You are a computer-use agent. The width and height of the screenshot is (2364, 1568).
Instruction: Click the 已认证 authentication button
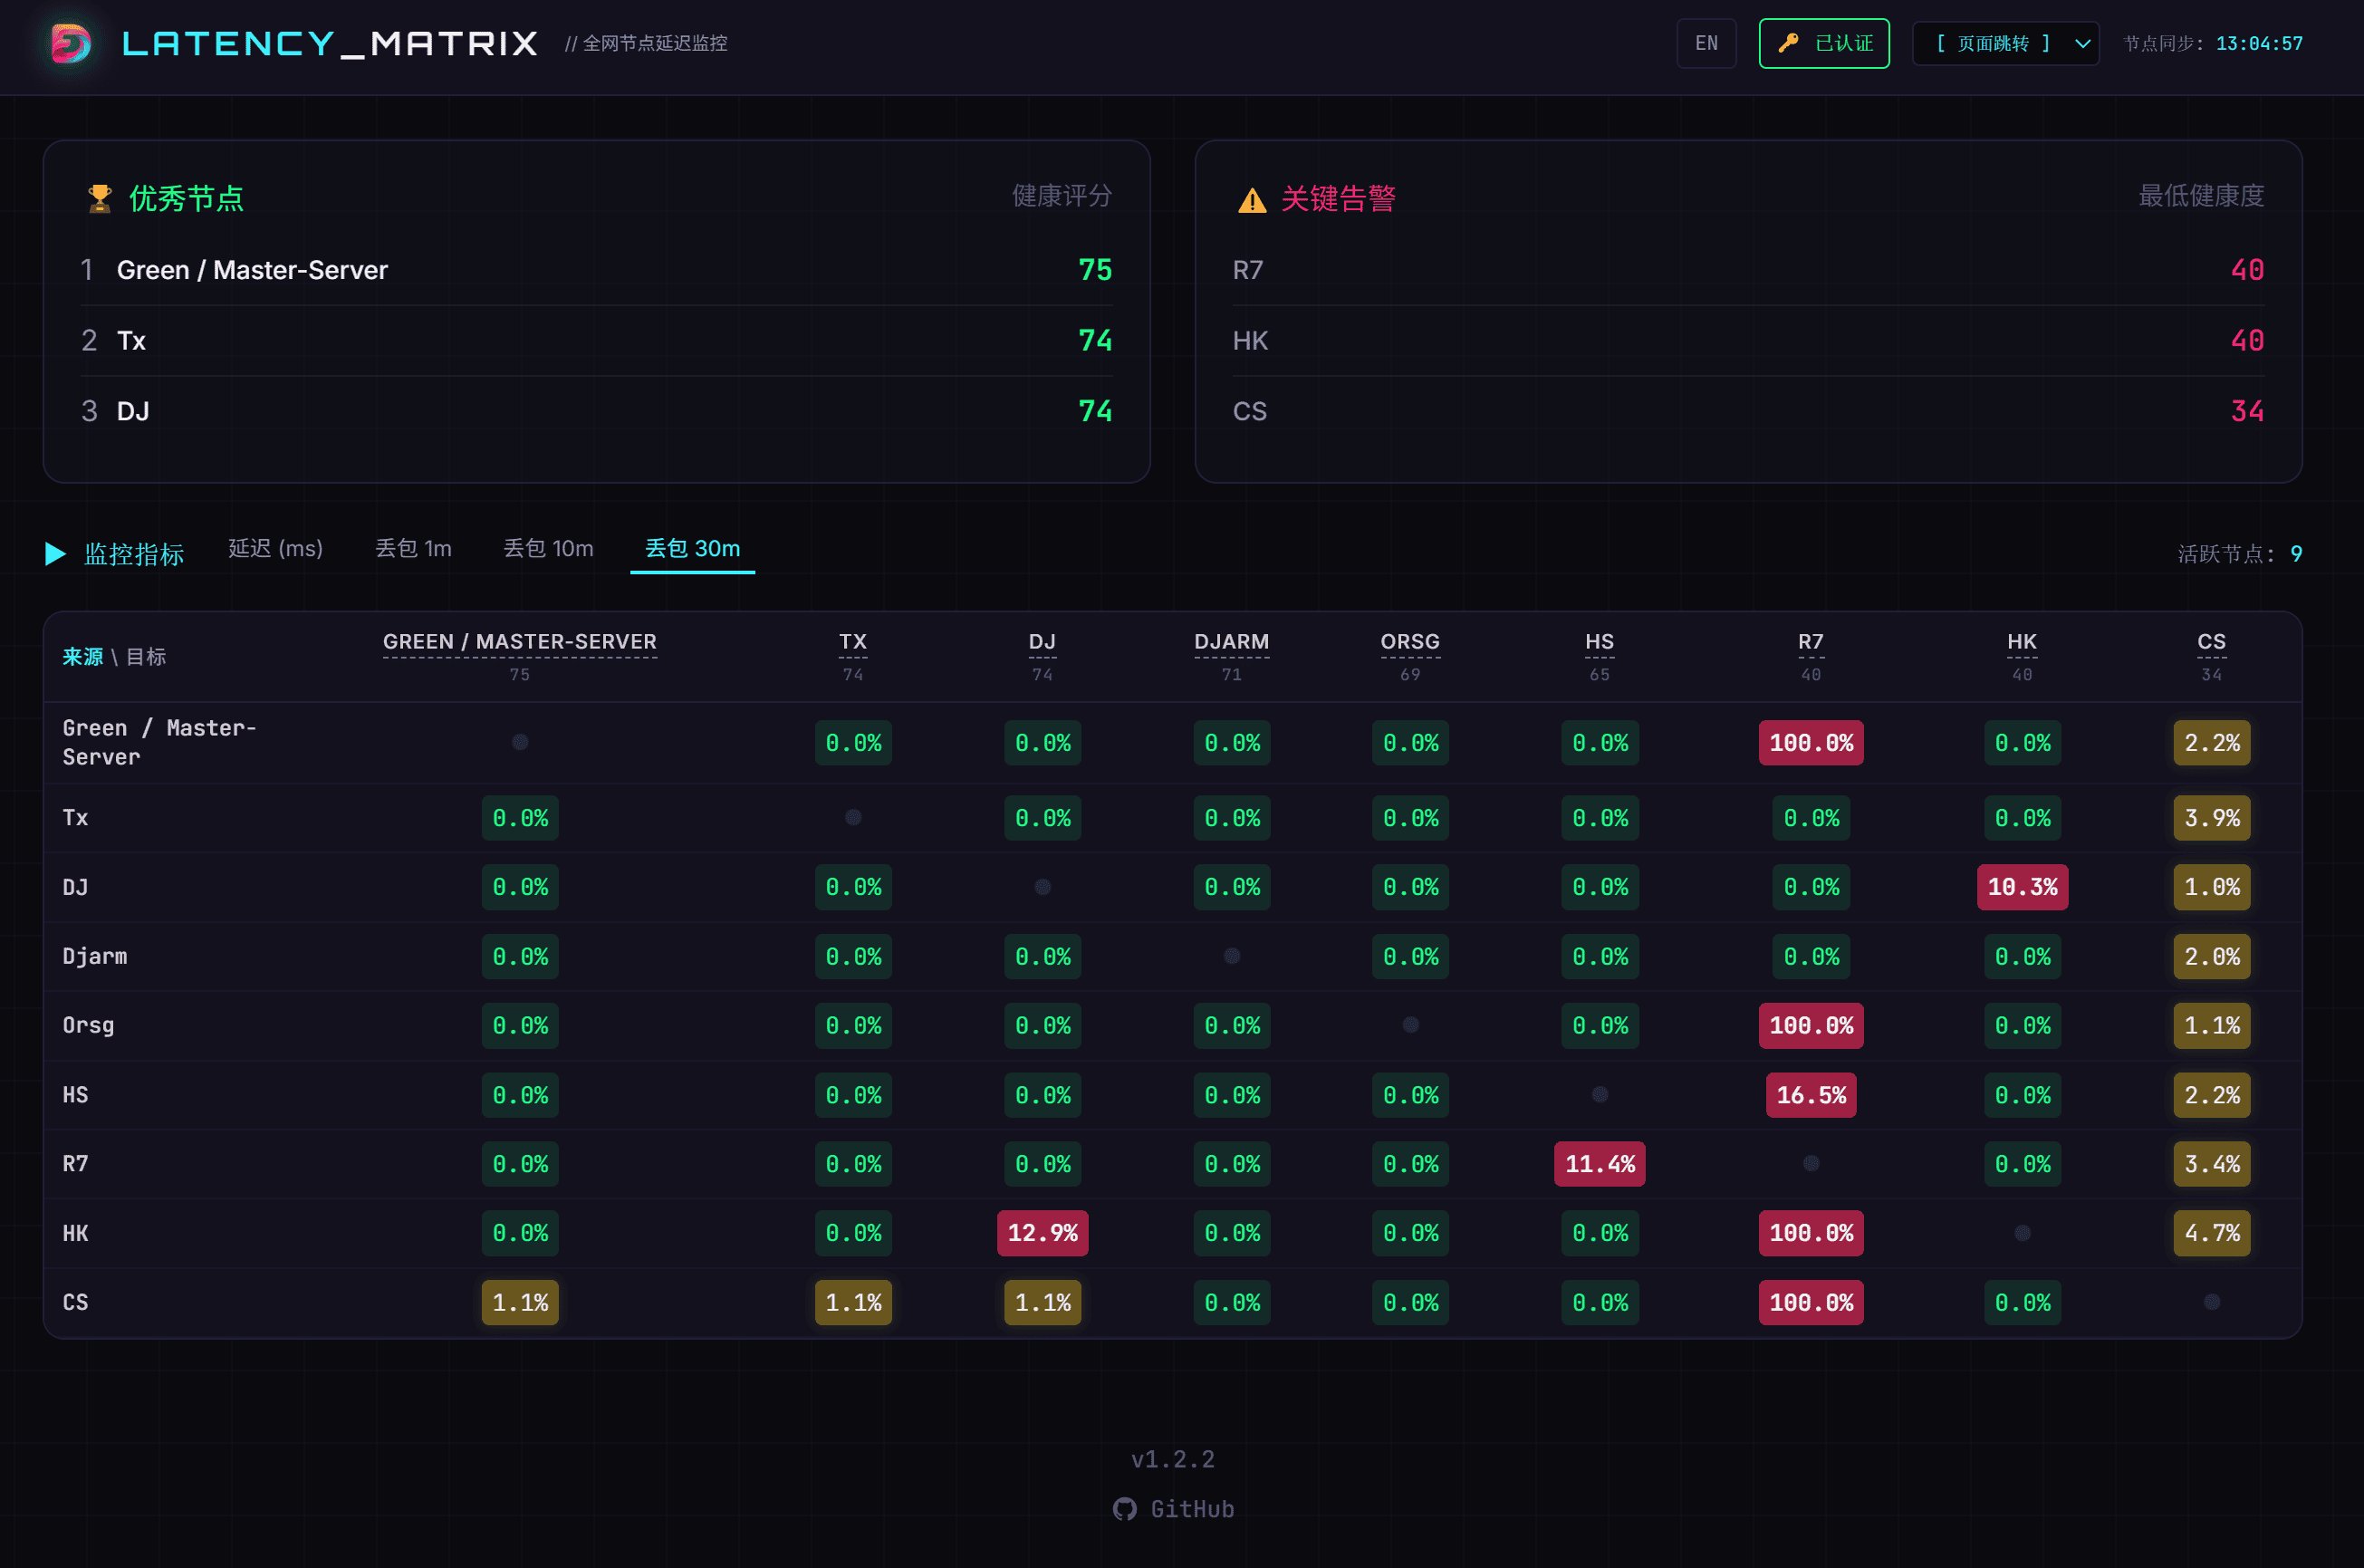[1824, 43]
